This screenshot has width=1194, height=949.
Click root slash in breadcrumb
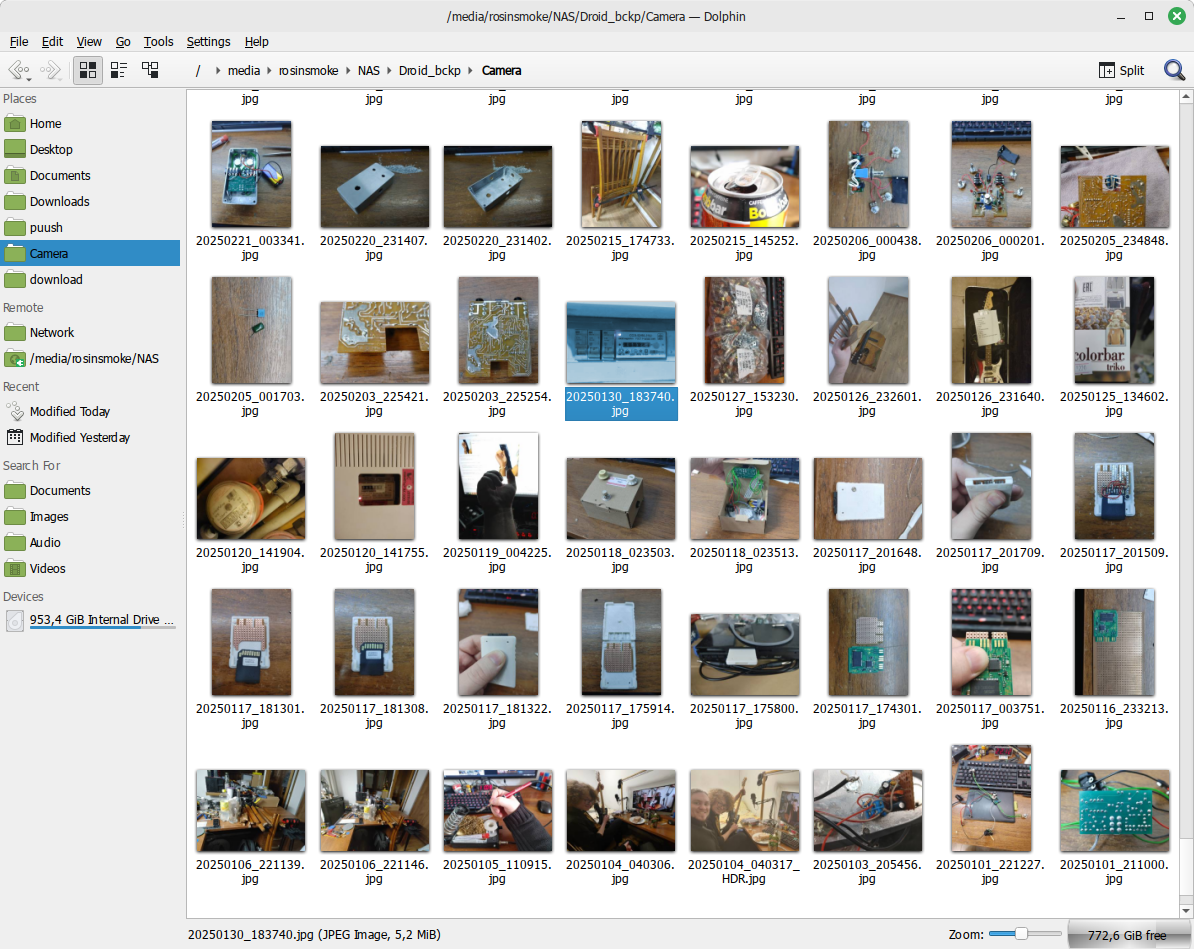[x=198, y=71]
